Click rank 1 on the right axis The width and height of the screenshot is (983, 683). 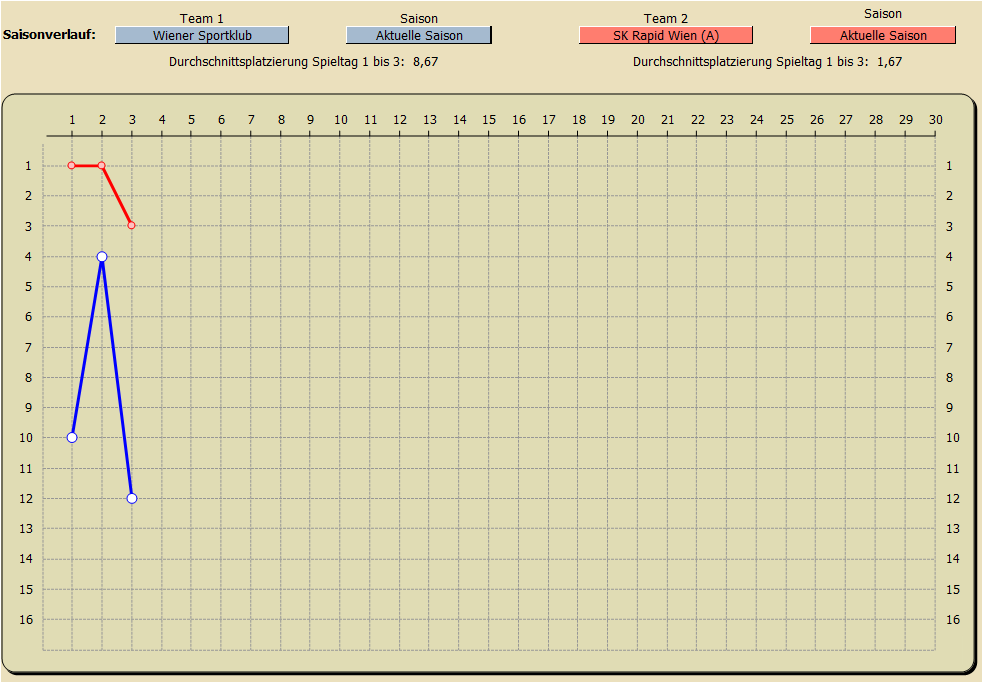point(949,166)
